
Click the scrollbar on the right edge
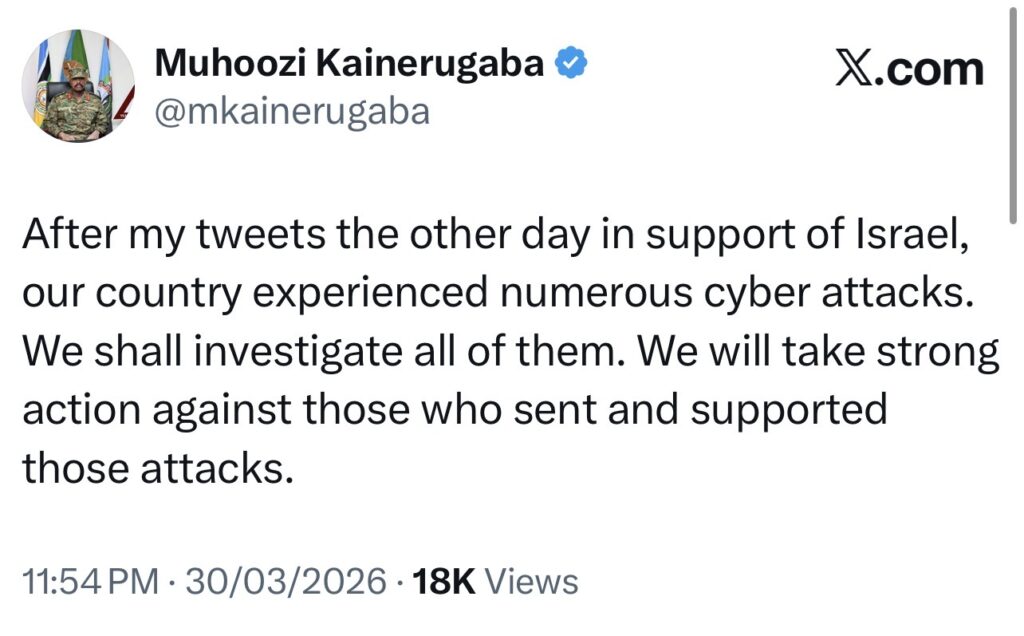tap(1017, 110)
